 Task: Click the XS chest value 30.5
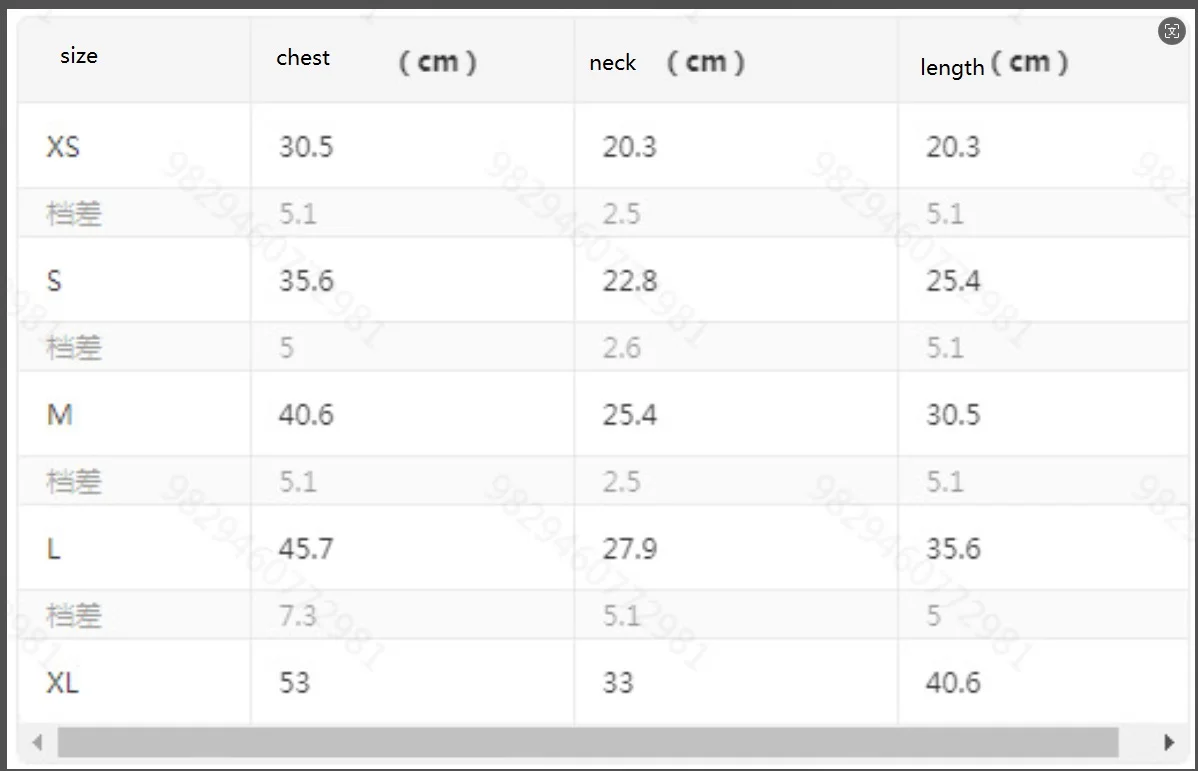(306, 147)
